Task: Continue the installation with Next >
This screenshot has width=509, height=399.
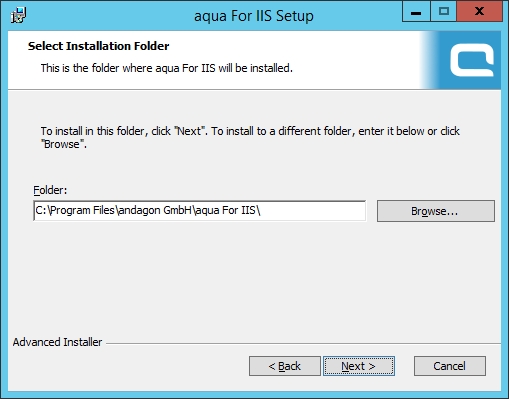Action: click(359, 366)
